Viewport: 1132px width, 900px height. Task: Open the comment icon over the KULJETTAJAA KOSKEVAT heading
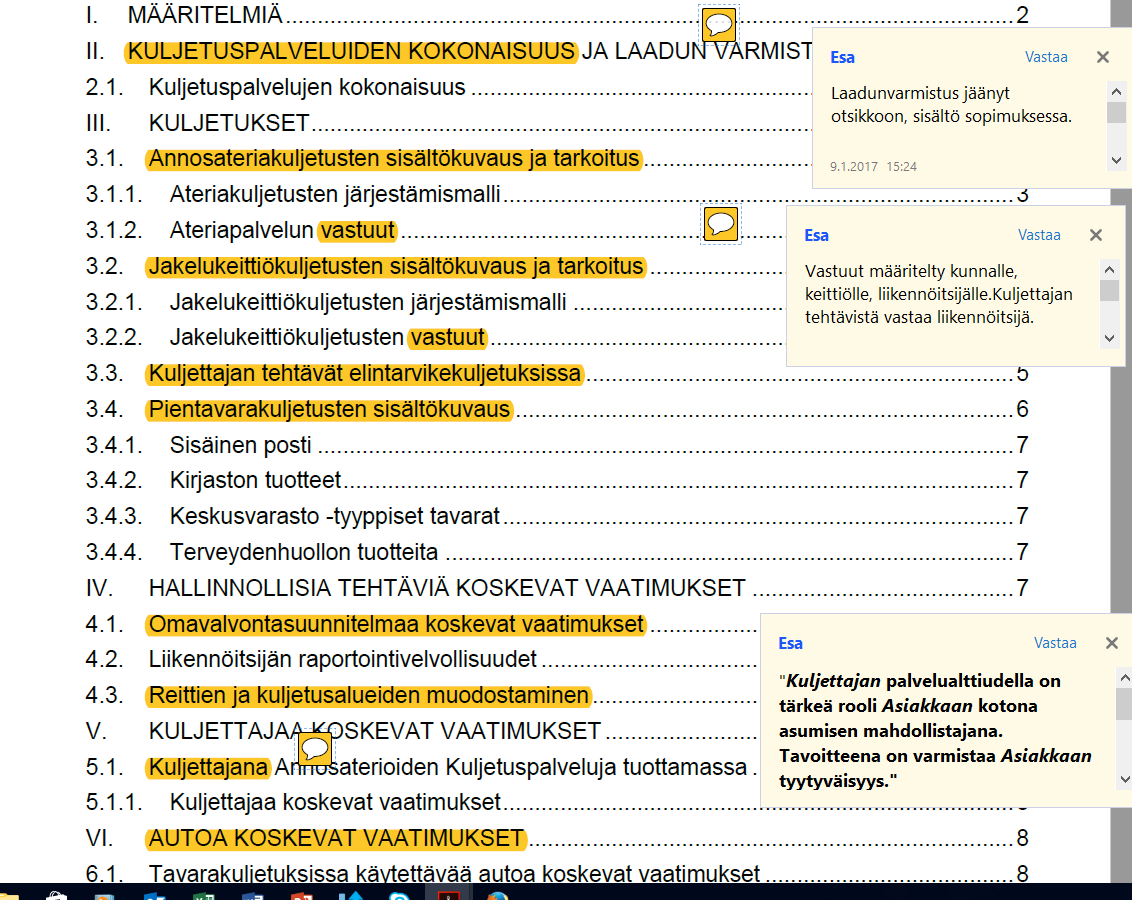(x=315, y=748)
